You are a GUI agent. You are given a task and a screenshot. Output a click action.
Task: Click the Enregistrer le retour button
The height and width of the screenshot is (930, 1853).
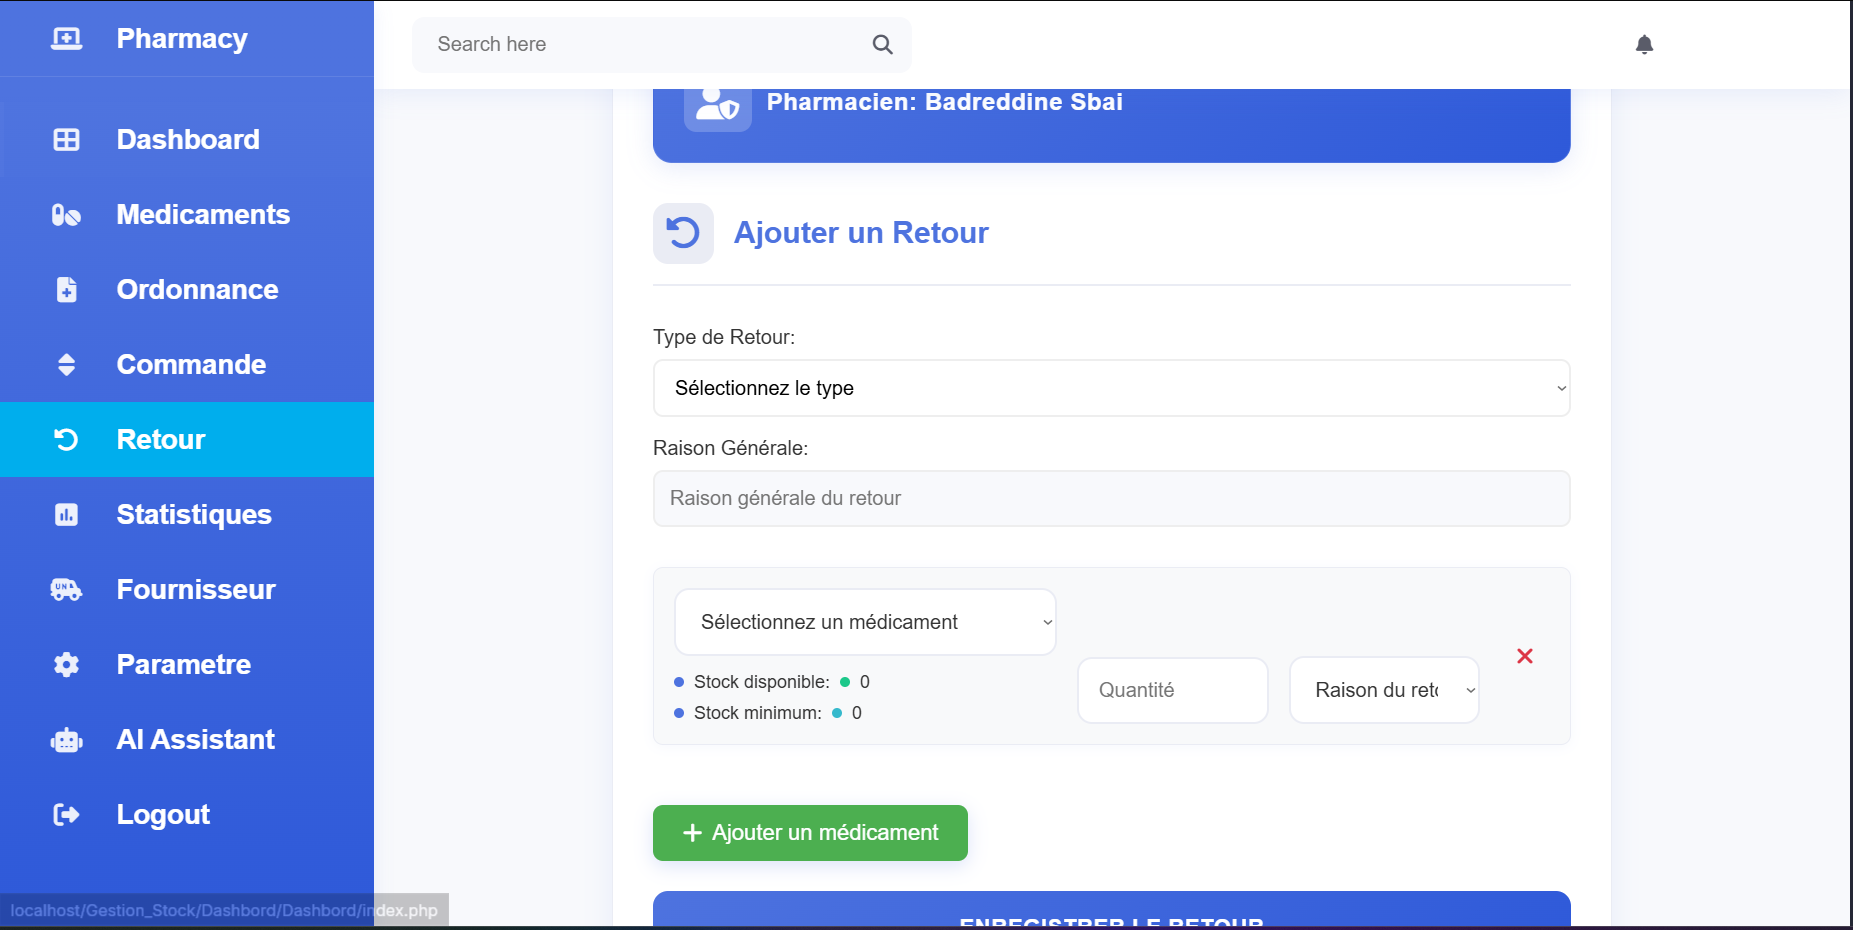pos(1111,912)
